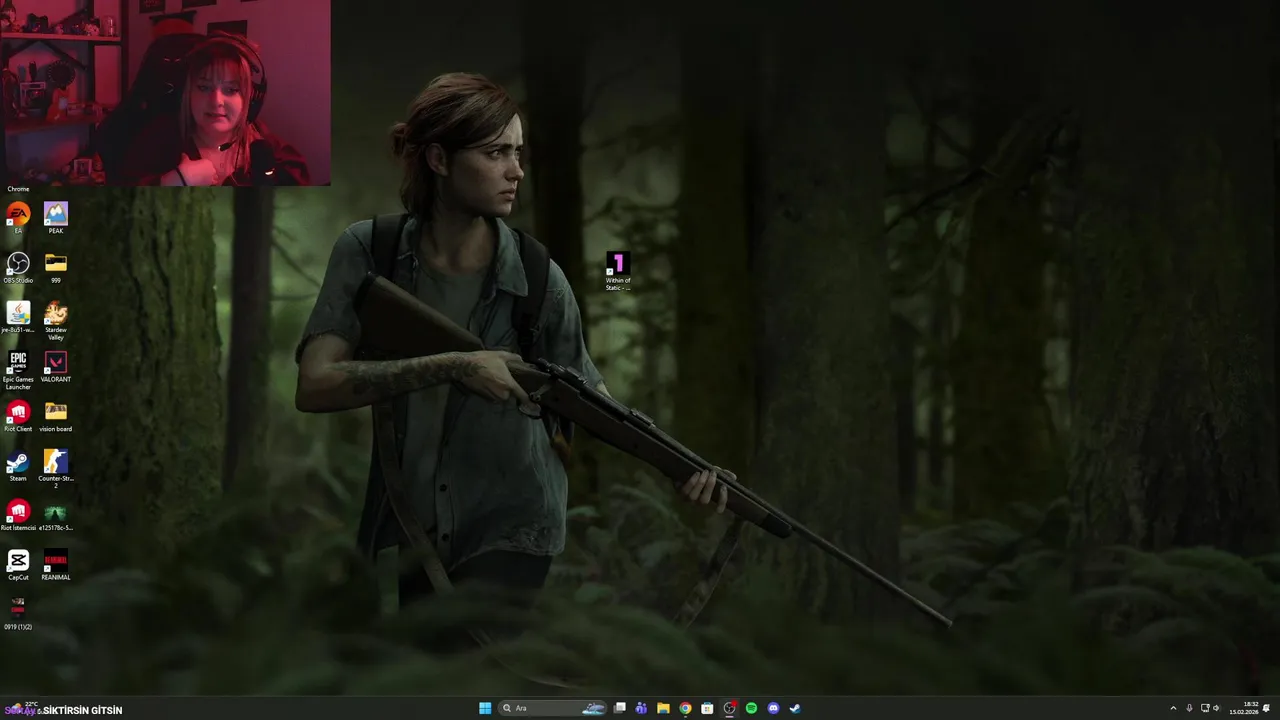Viewport: 1280px width, 720px height.
Task: Open Spotify from the taskbar
Action: tap(751, 708)
